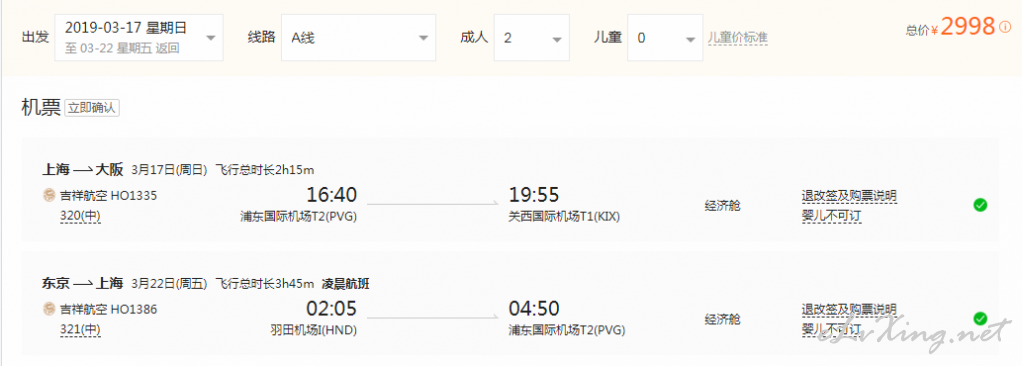
Task: Toggle the green check for Shanghai–Osaka flight
Action: pyautogui.click(x=980, y=205)
